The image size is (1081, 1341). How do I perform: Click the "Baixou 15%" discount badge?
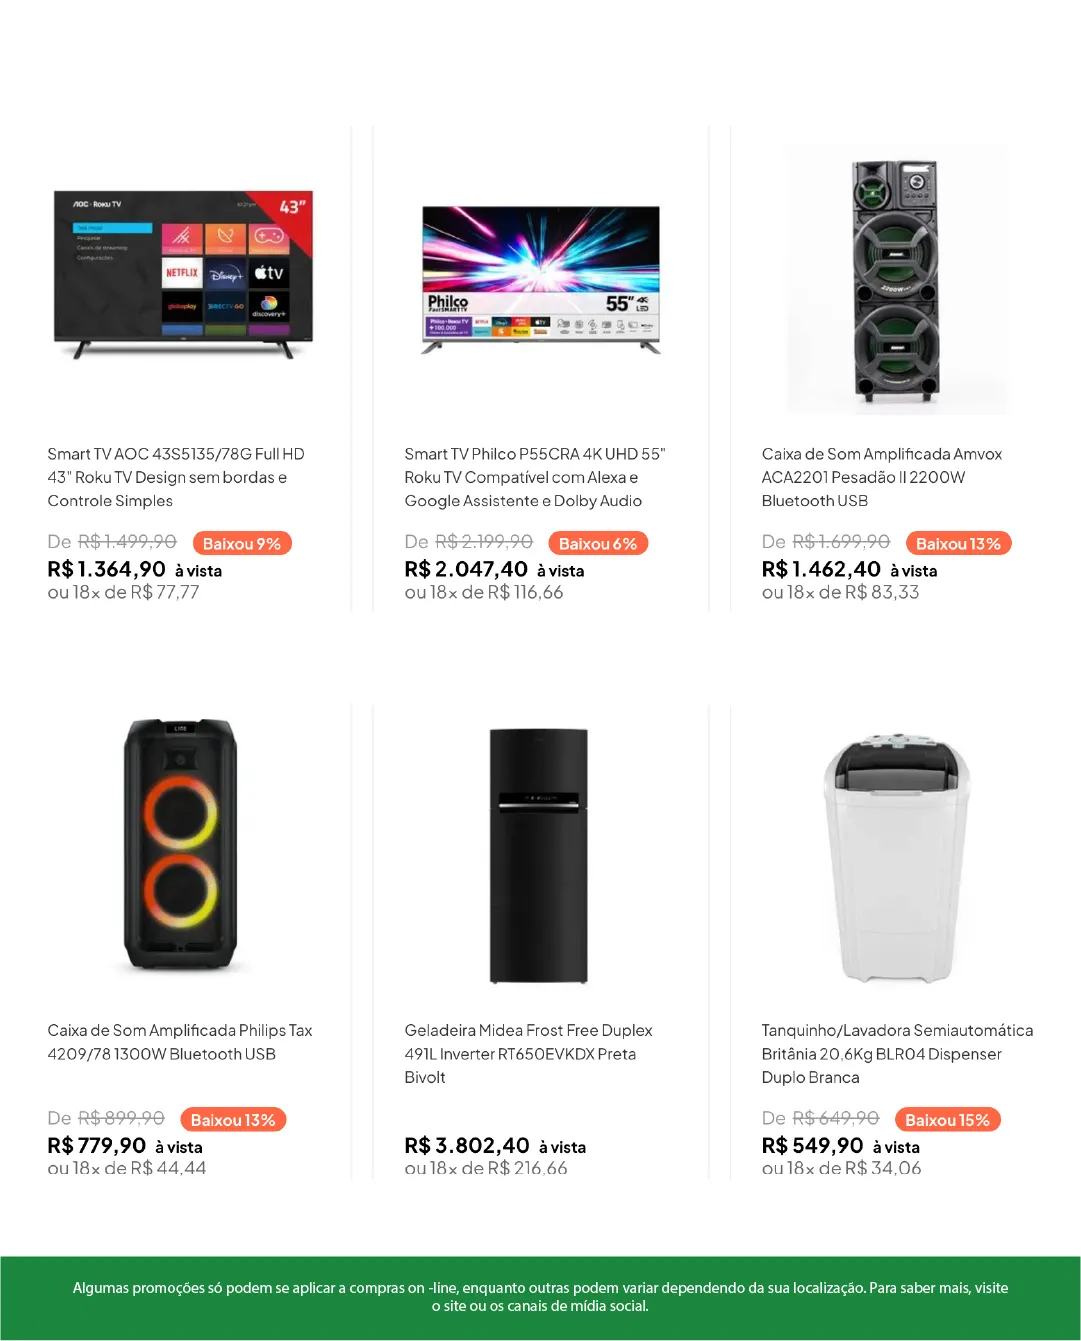(x=947, y=1120)
